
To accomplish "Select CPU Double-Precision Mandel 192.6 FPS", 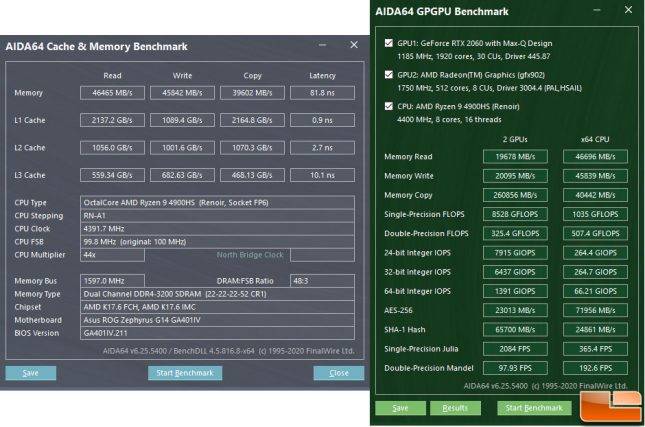I will [x=595, y=368].
